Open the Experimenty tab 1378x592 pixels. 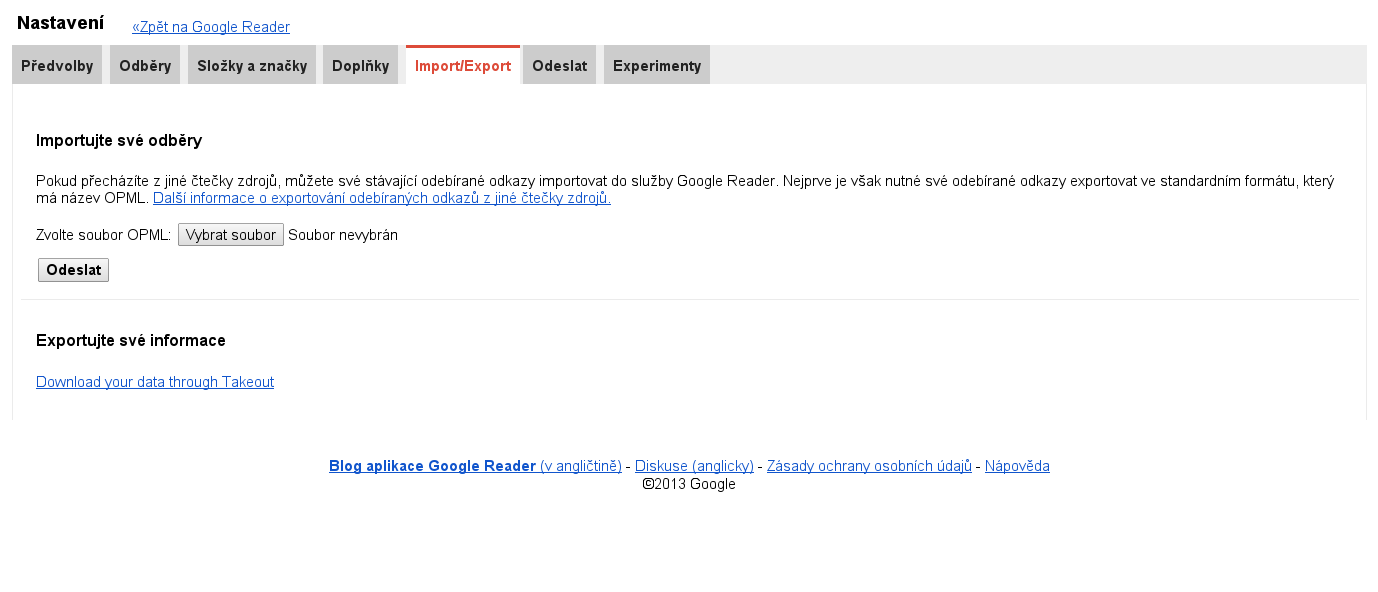(x=657, y=66)
